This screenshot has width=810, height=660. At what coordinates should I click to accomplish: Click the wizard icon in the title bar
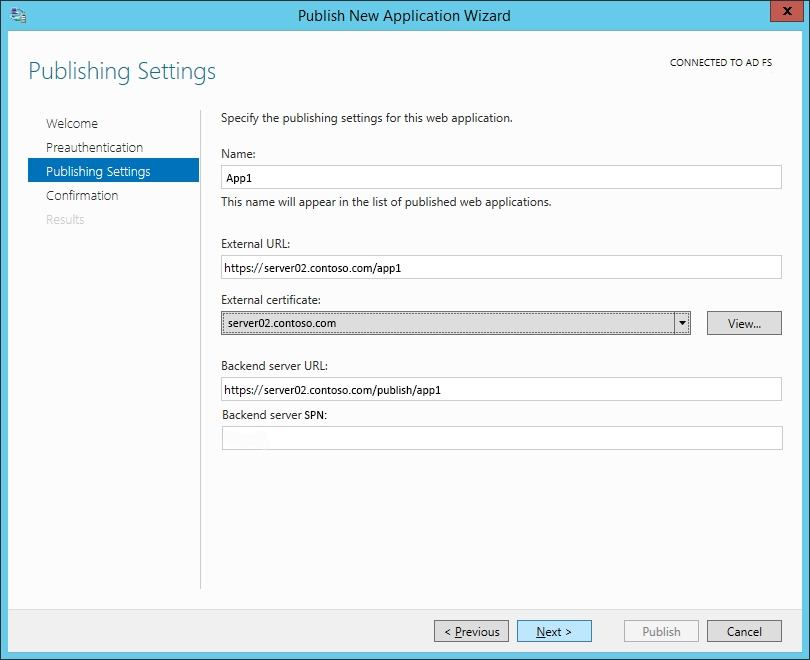click(x=19, y=15)
